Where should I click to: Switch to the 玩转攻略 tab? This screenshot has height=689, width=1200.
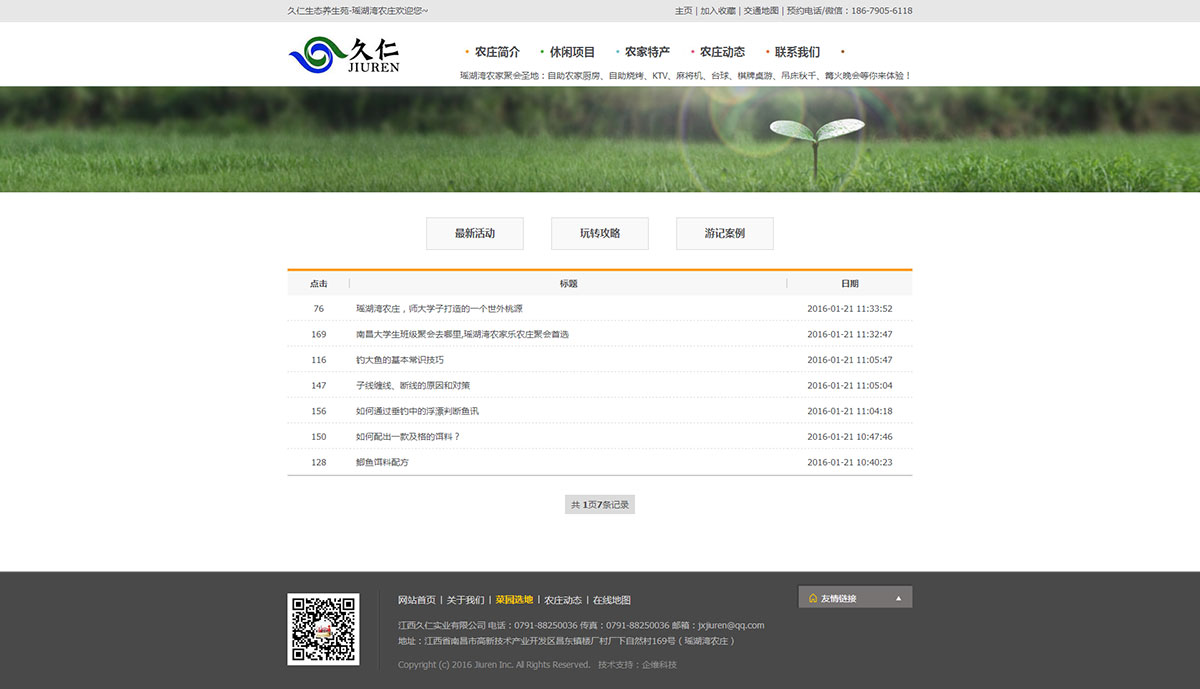600,233
